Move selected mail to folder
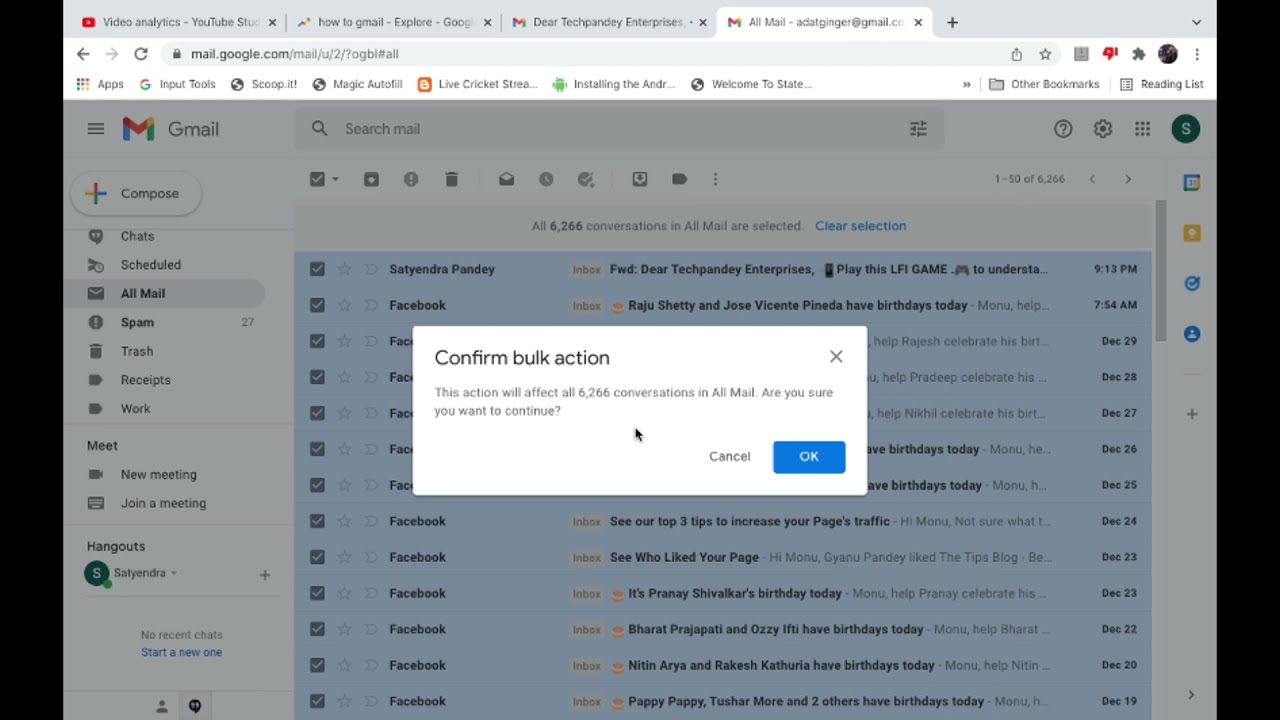1280x720 pixels. tap(640, 179)
